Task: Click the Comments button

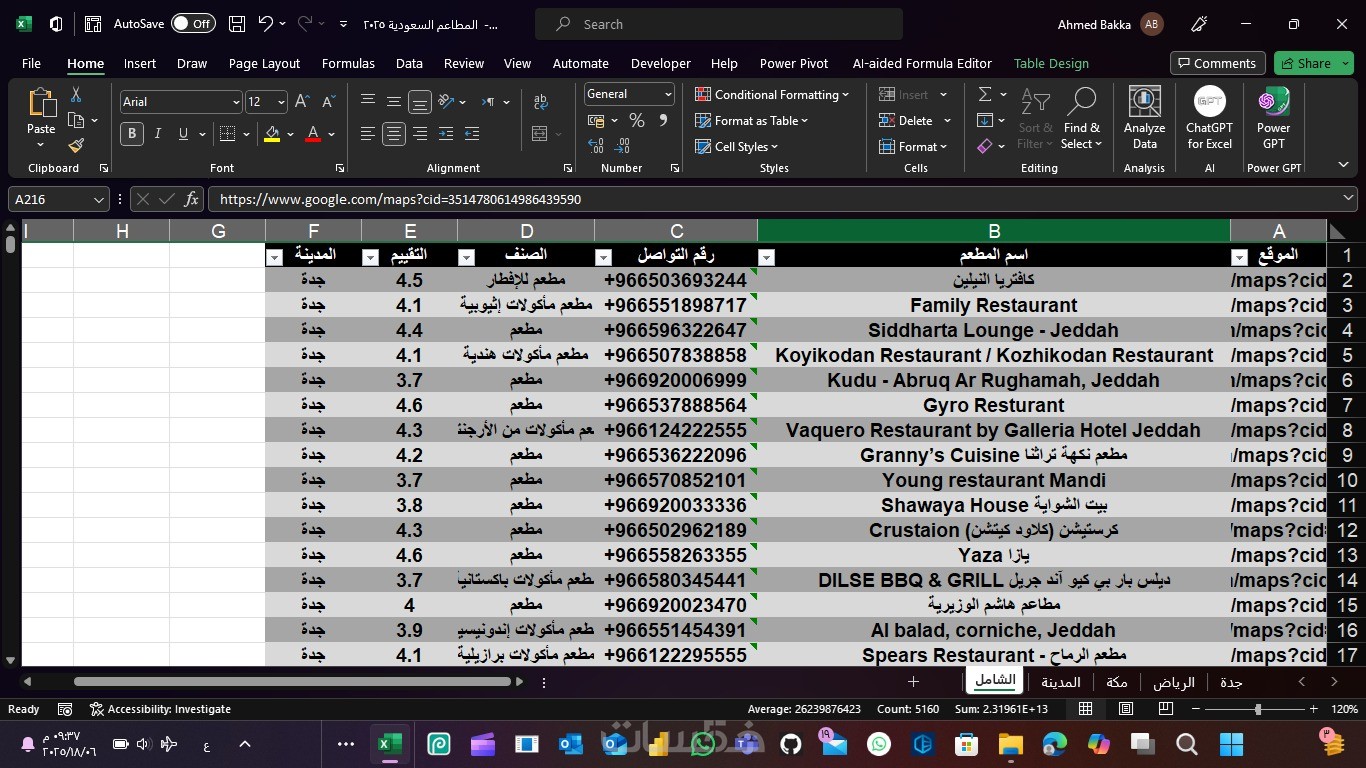Action: (x=1217, y=63)
